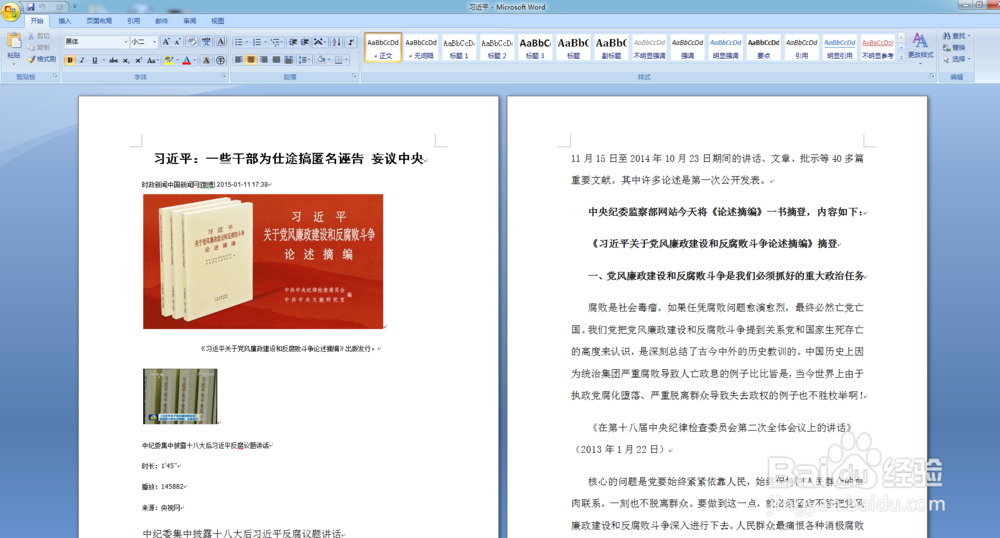Toggle bold formatting
This screenshot has height=538, width=1000.
70,61
